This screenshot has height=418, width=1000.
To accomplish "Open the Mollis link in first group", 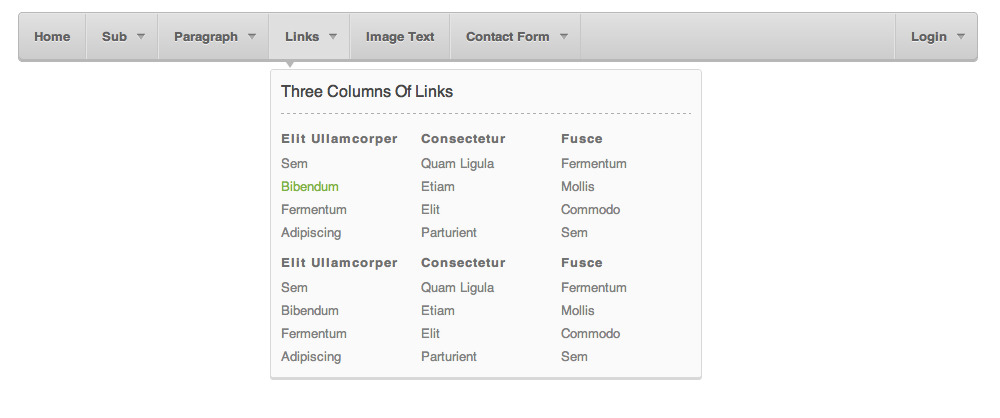I will [x=578, y=187].
